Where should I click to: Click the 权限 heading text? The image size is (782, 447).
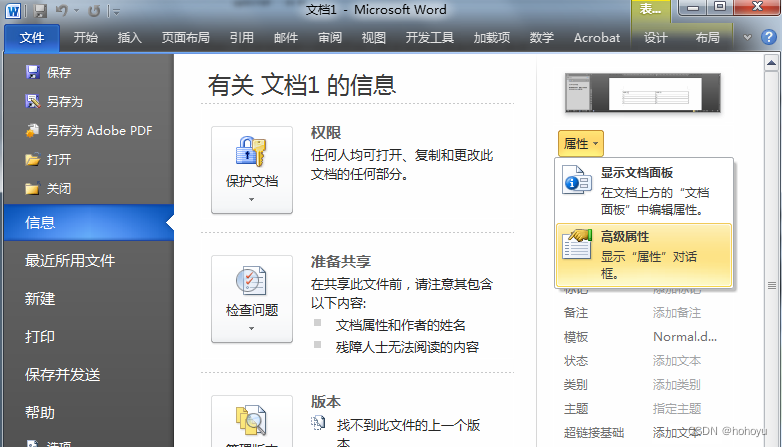click(x=326, y=133)
